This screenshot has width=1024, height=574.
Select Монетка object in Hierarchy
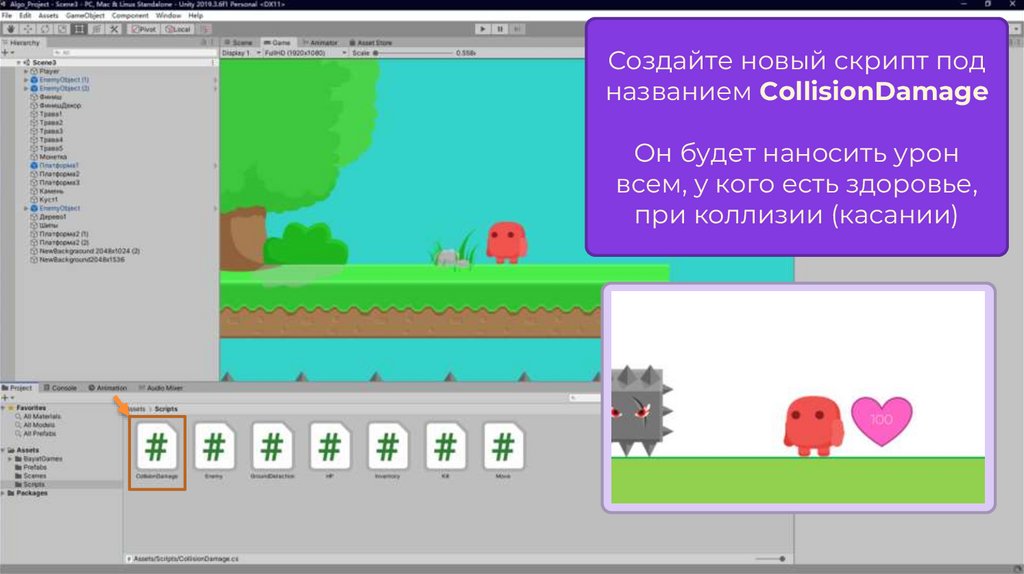52,157
